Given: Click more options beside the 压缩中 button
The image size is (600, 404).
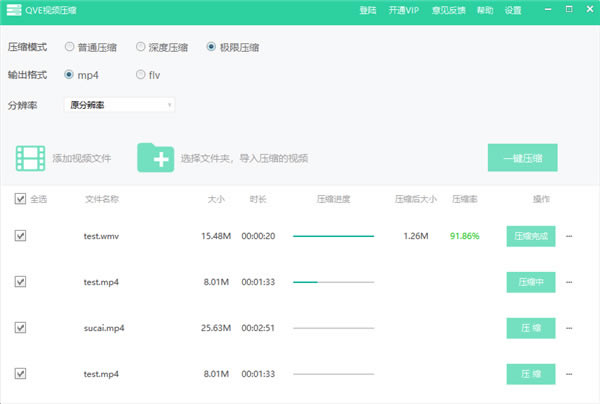Looking at the screenshot, I should (570, 283).
